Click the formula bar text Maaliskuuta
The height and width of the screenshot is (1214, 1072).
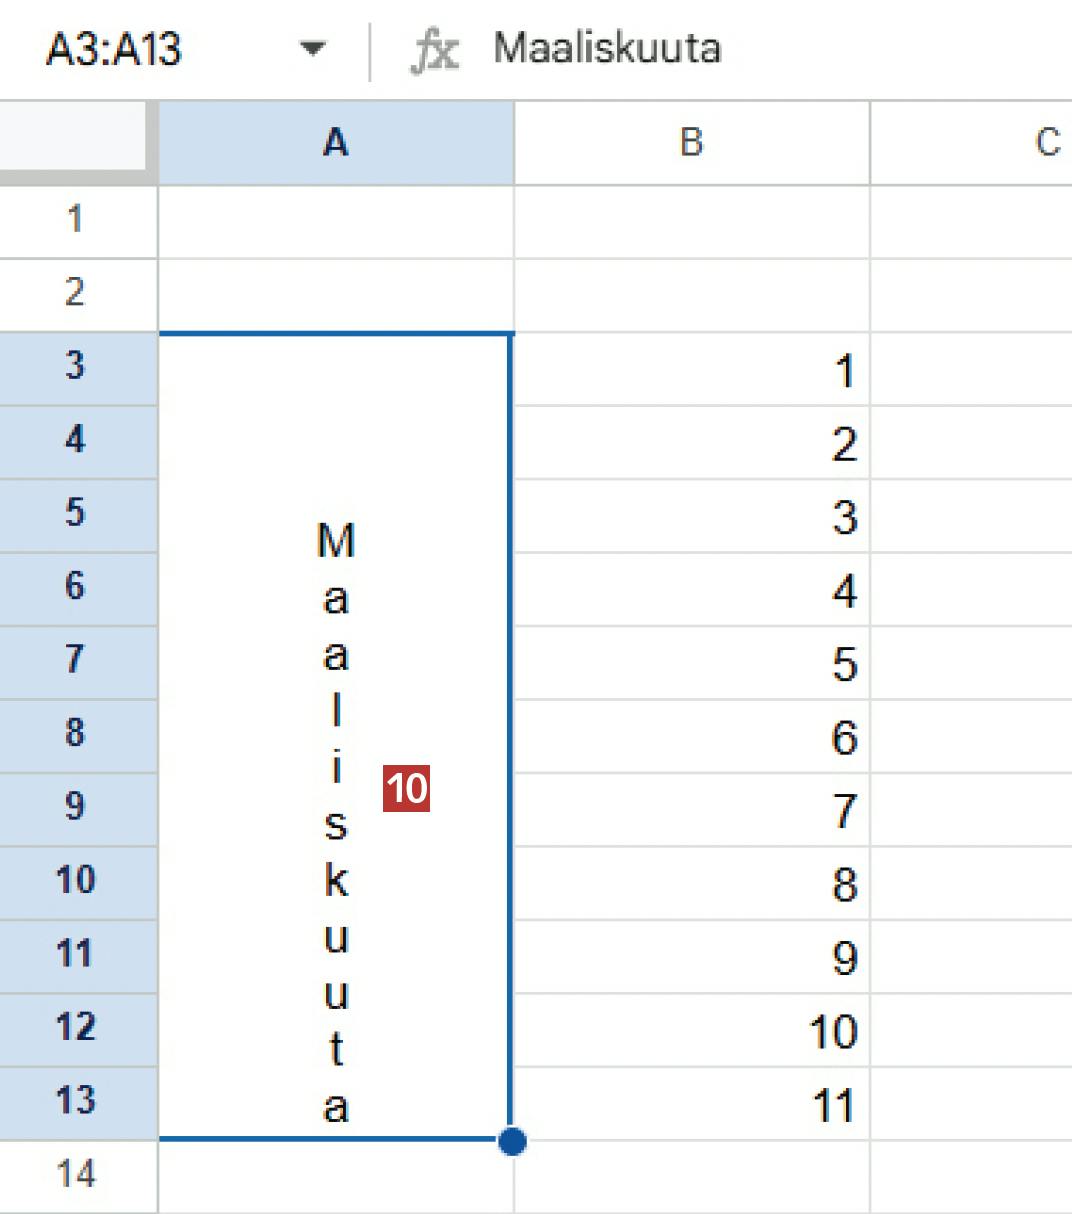pyautogui.click(x=607, y=48)
